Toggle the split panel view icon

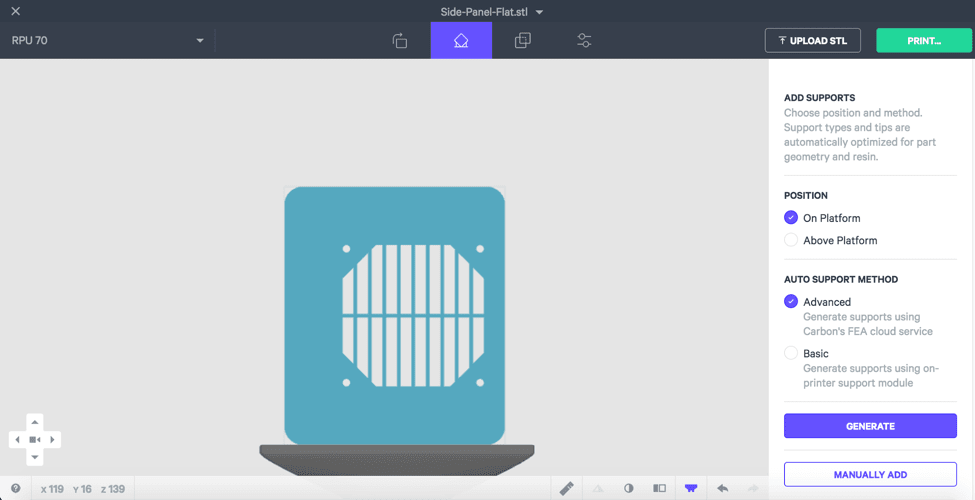(x=660, y=489)
